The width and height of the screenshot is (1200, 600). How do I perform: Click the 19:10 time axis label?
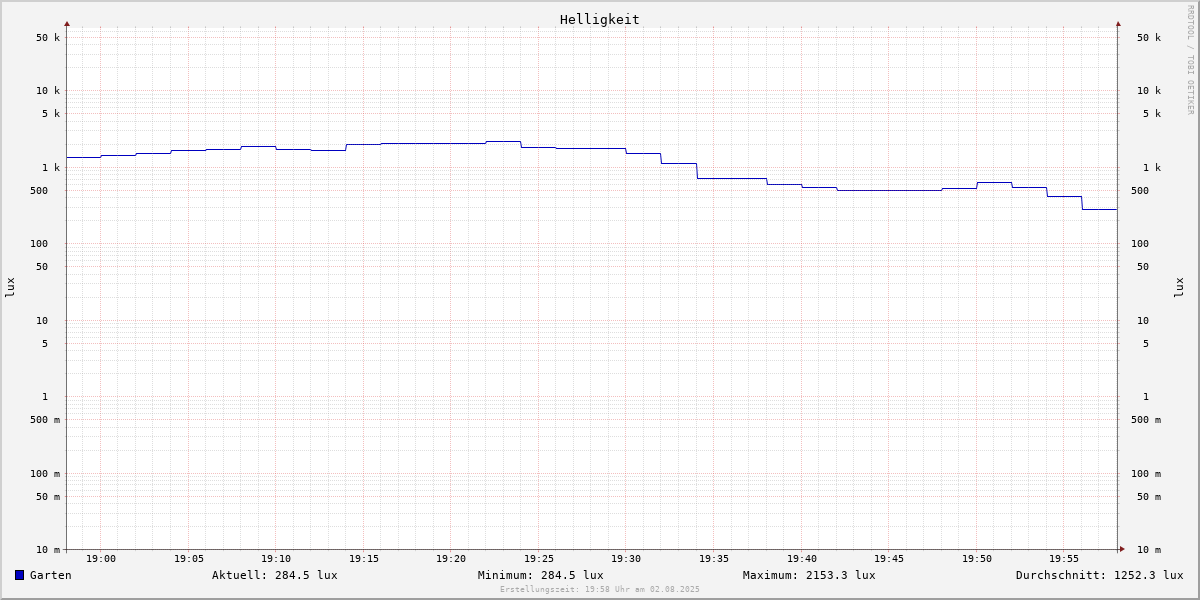point(276,559)
